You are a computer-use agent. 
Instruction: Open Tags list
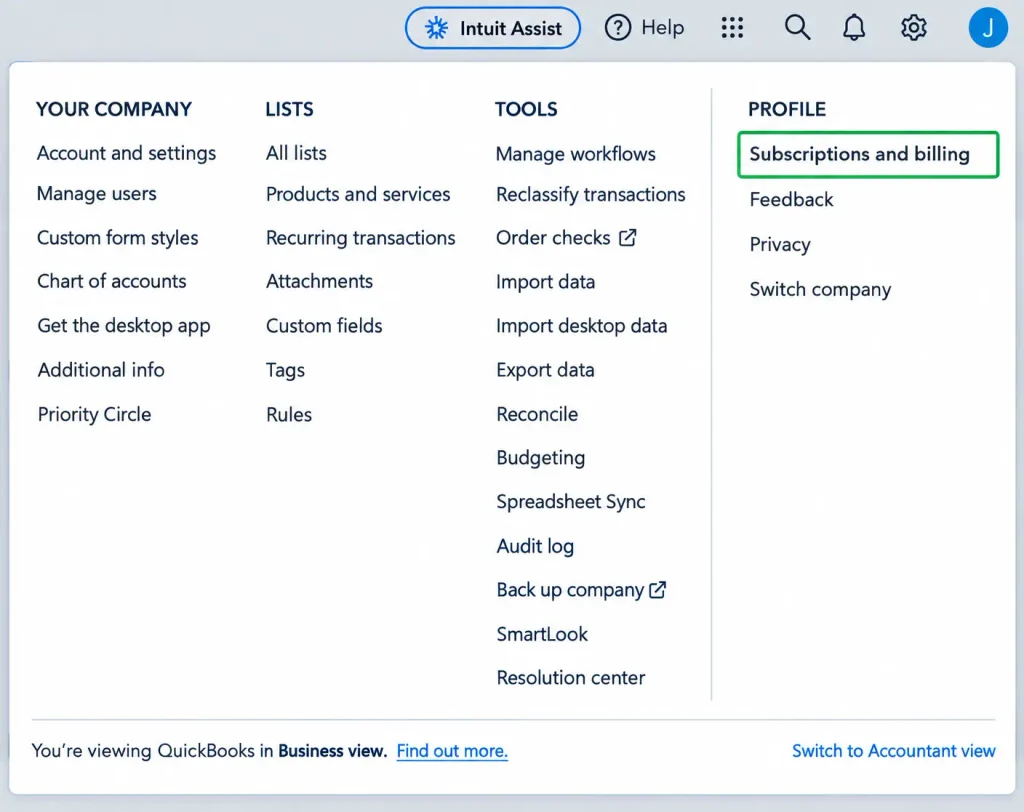click(285, 370)
